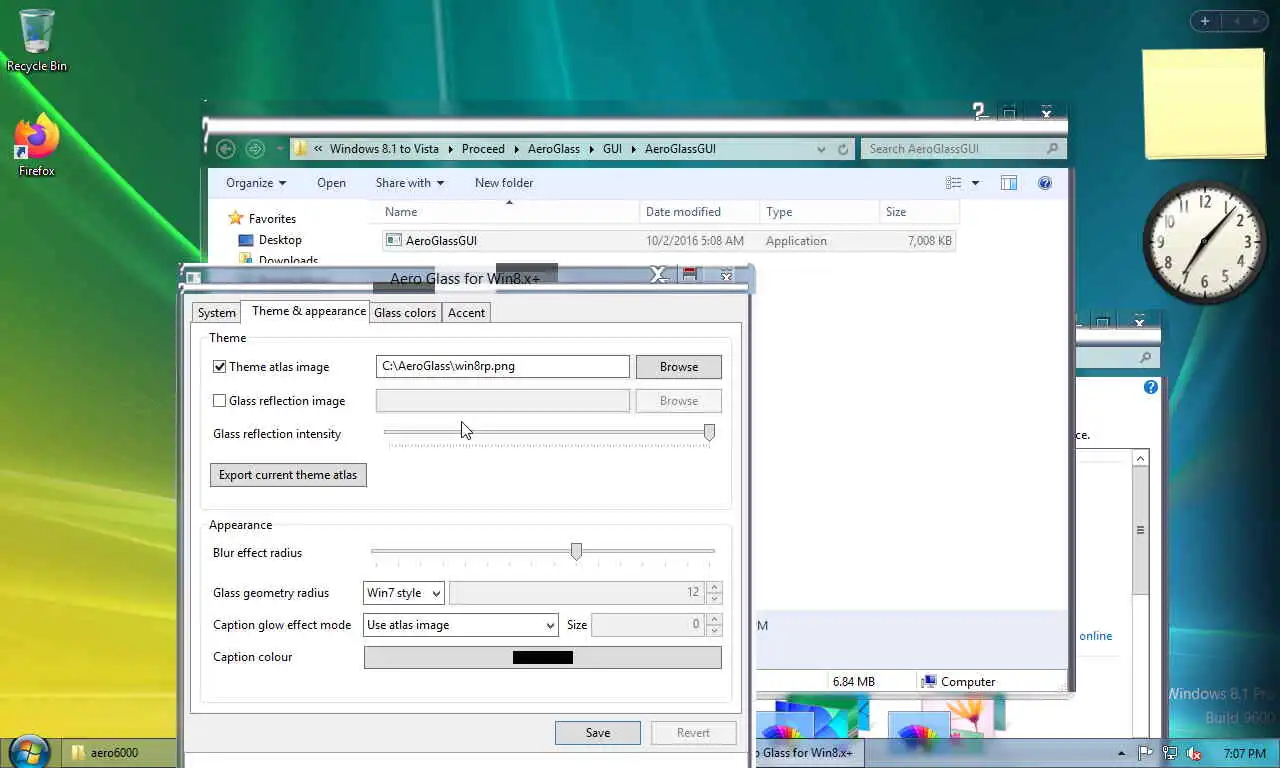Screen dimensions: 1280x768
Task: Click the yellow sticky note gadget
Action: (x=1204, y=104)
